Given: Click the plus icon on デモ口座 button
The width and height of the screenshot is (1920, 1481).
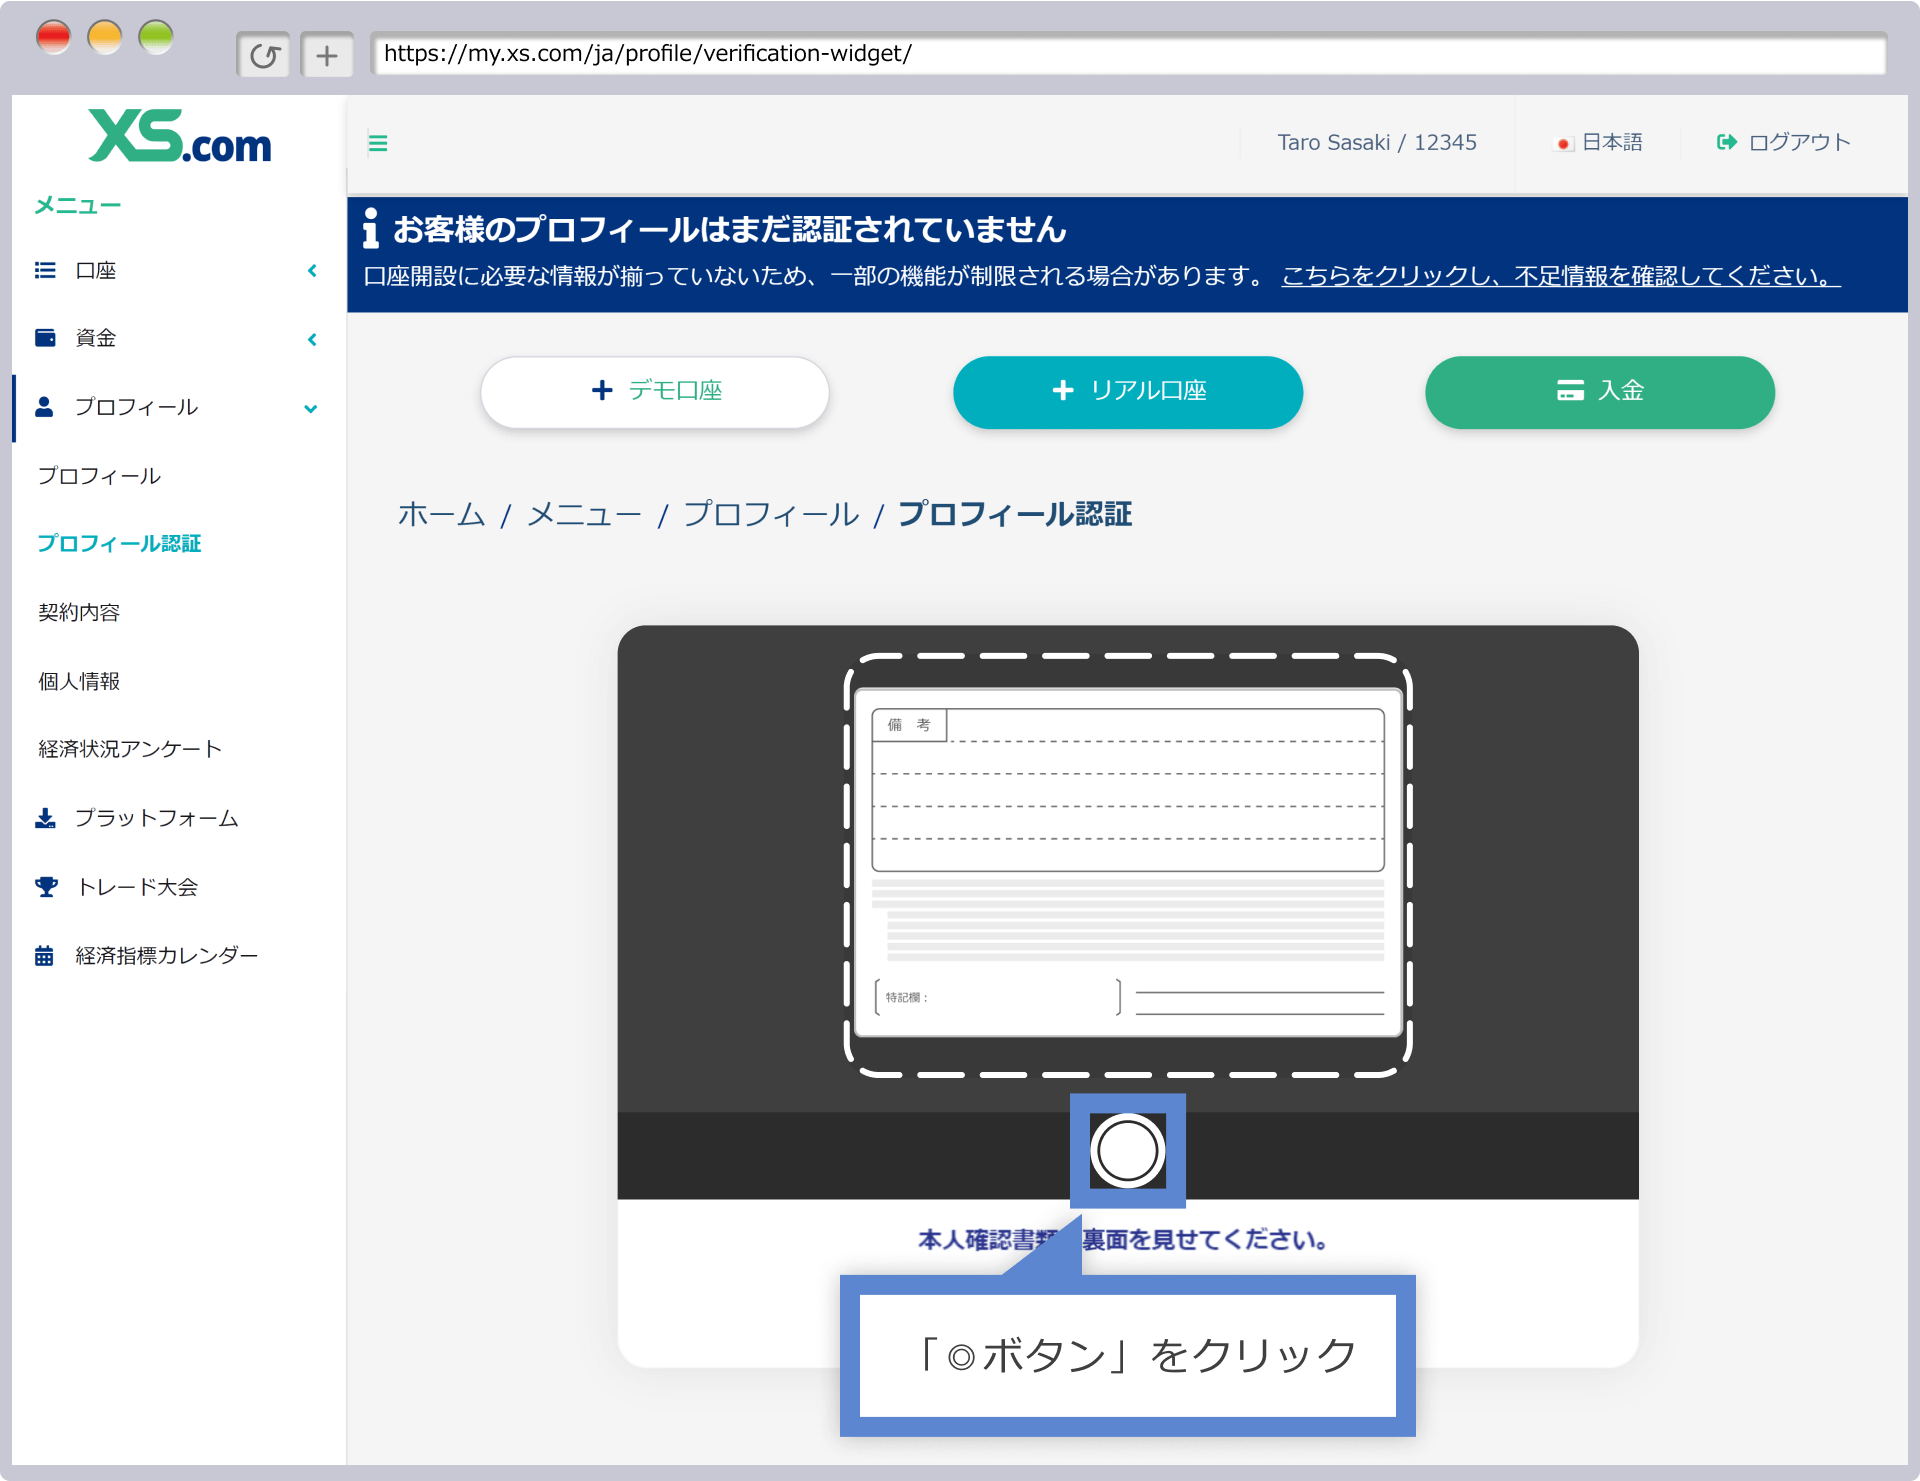Looking at the screenshot, I should click(601, 390).
